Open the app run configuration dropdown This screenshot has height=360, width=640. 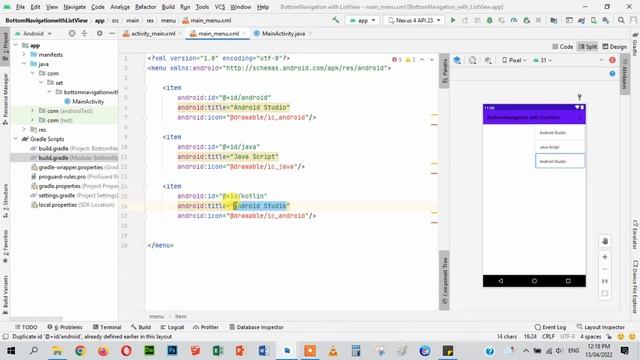pos(362,20)
